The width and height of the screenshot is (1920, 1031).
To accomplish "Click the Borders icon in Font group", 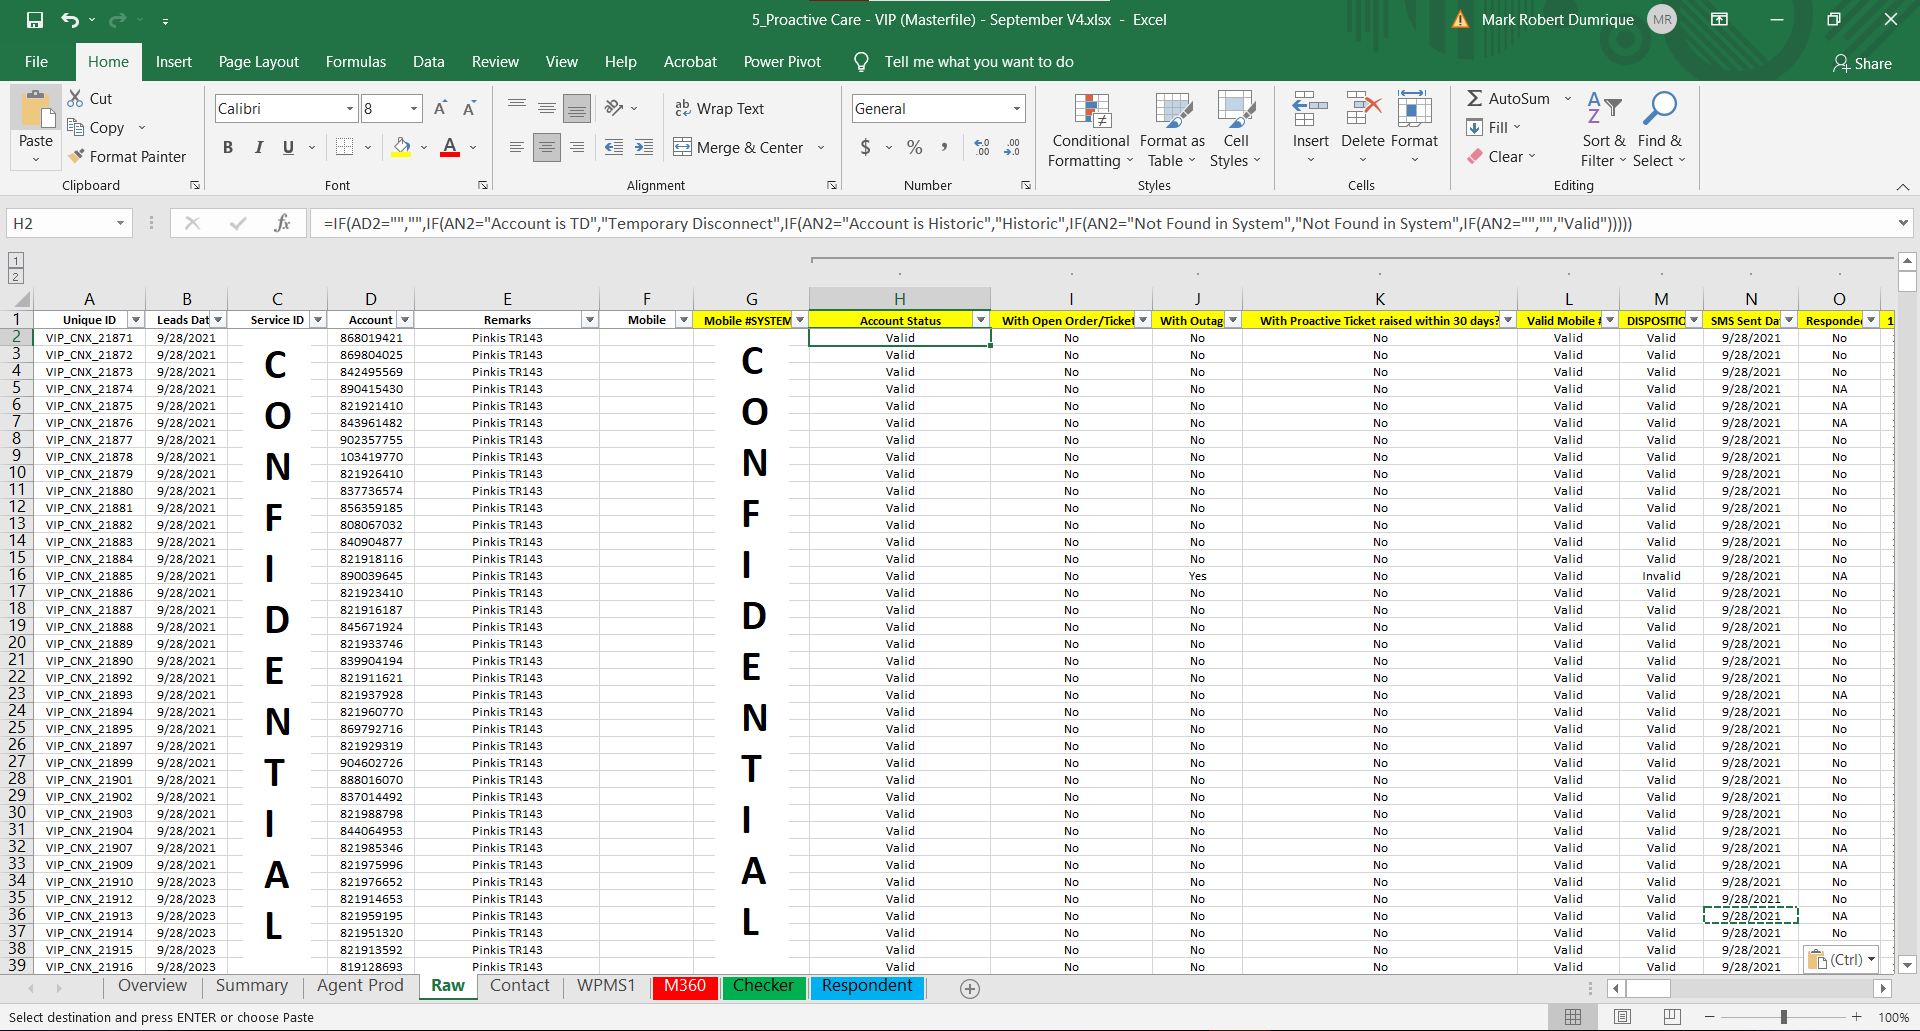I will [345, 147].
